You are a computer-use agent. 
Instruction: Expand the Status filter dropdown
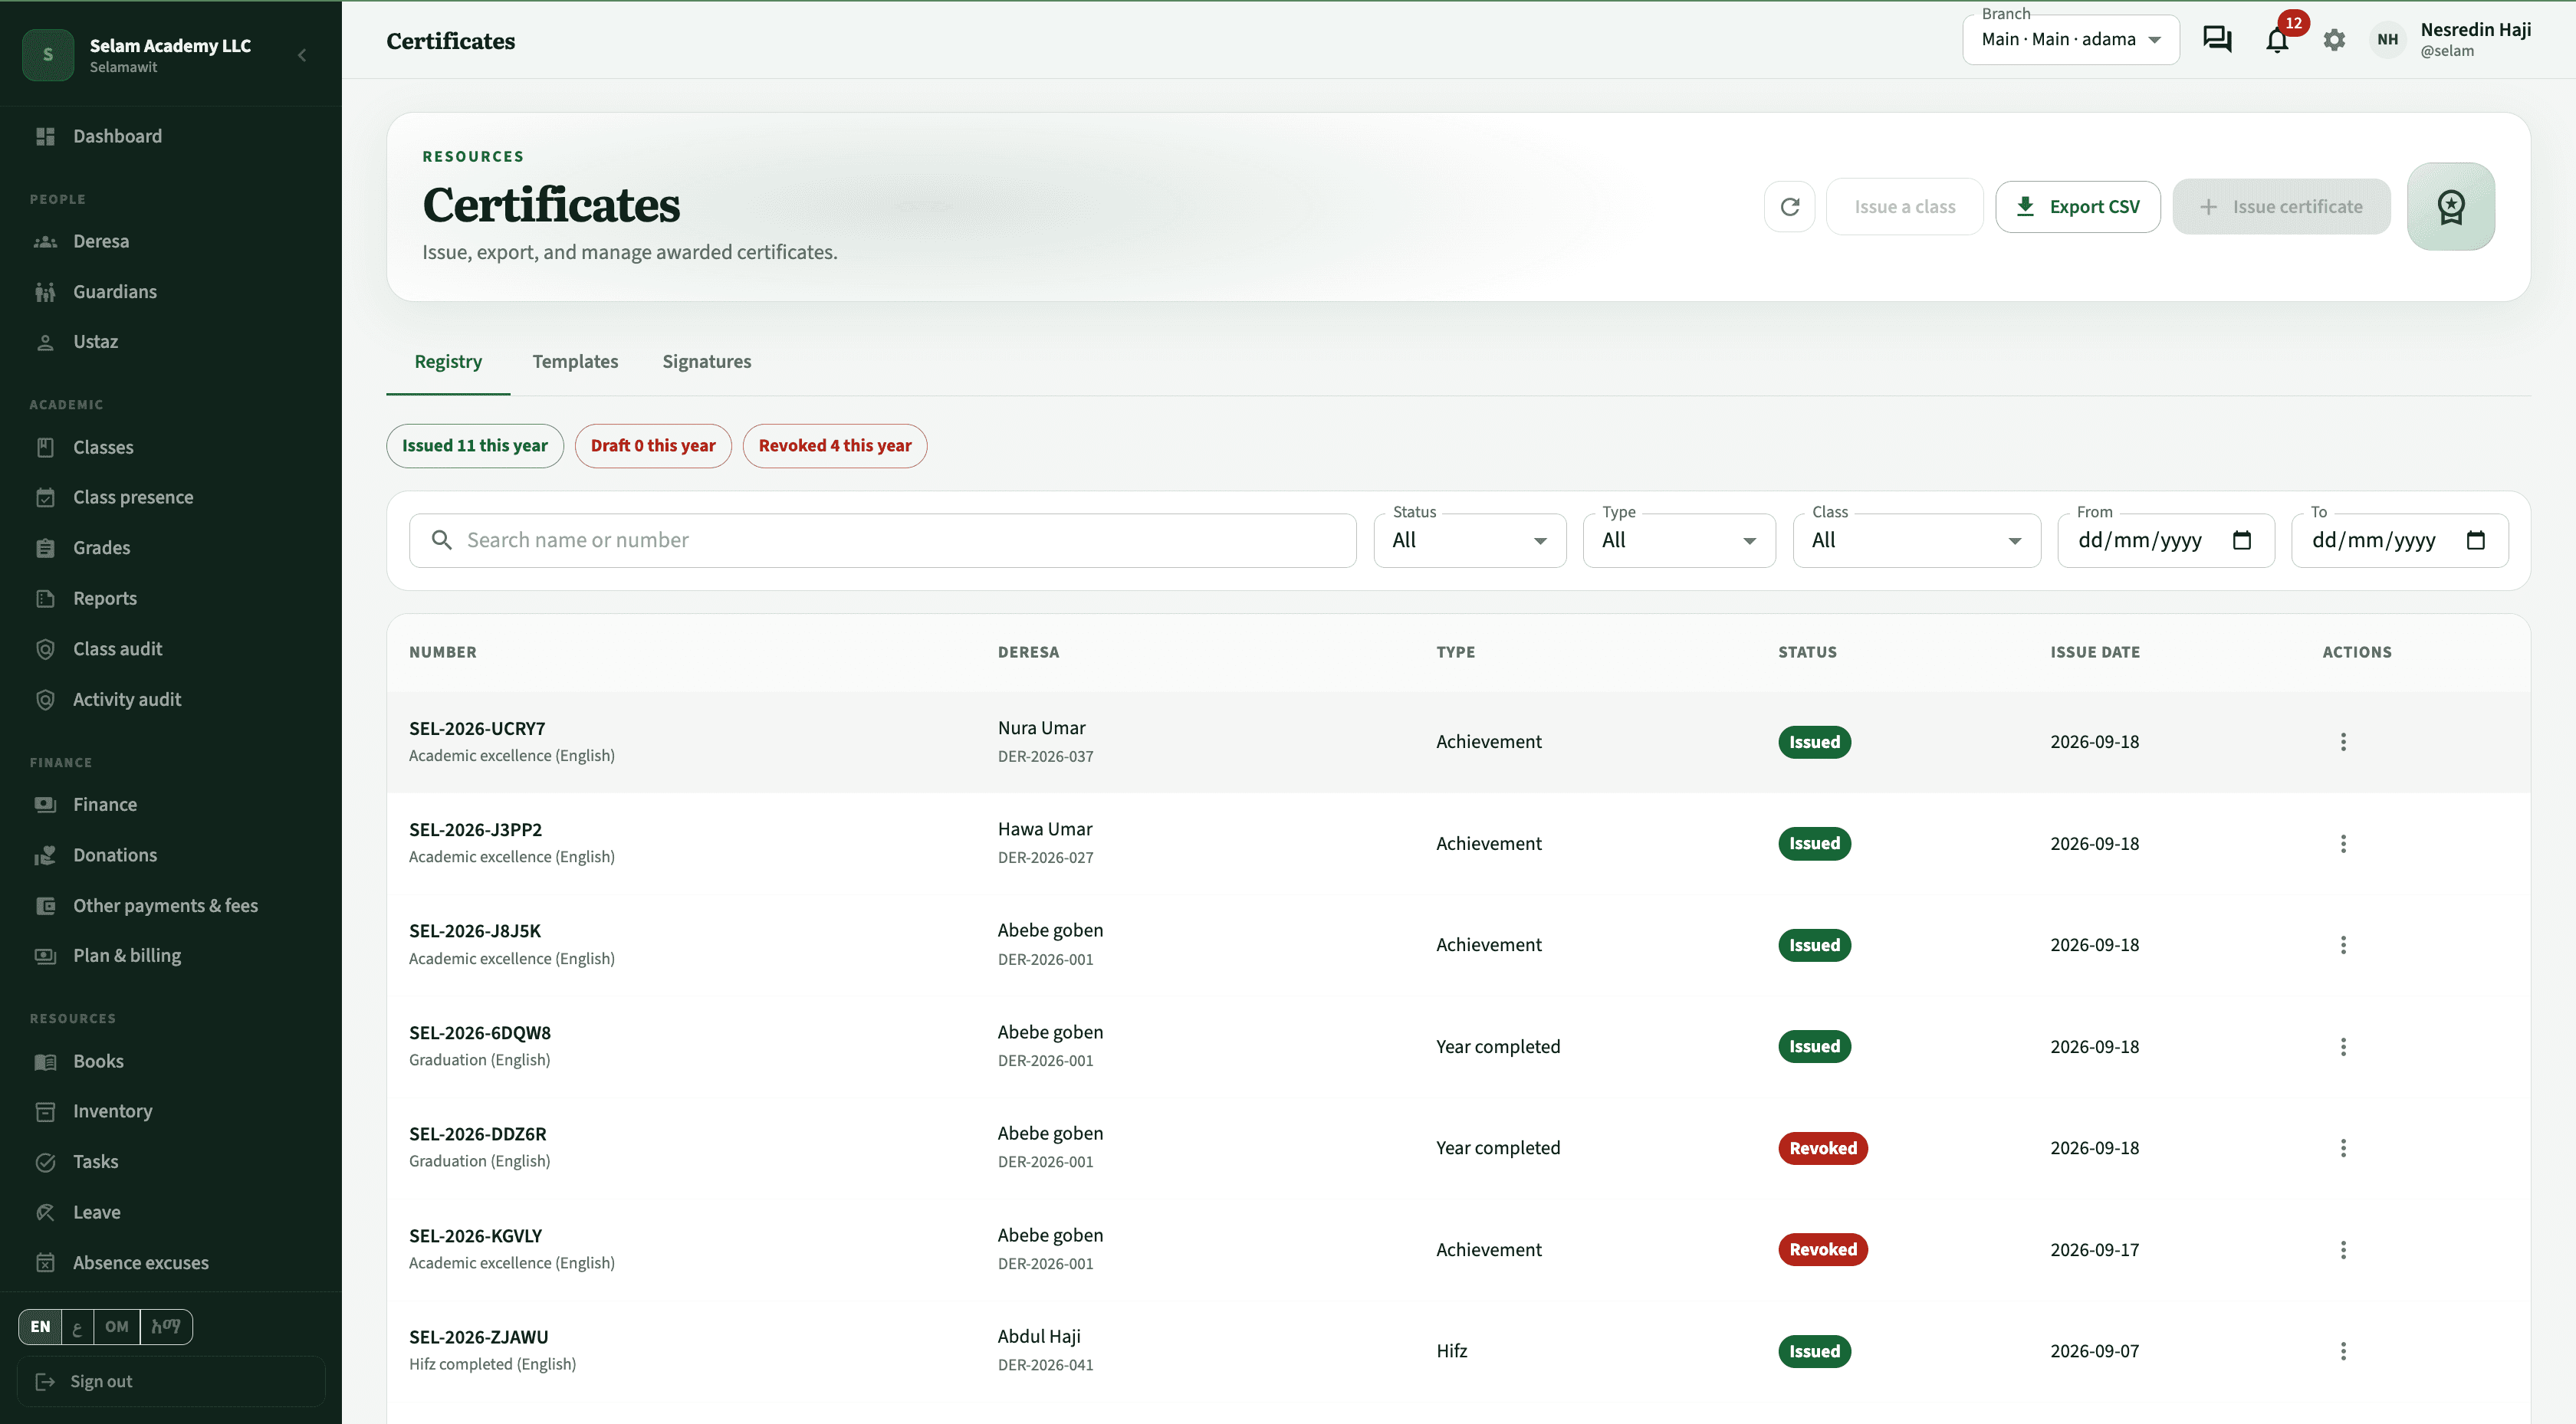click(1469, 540)
